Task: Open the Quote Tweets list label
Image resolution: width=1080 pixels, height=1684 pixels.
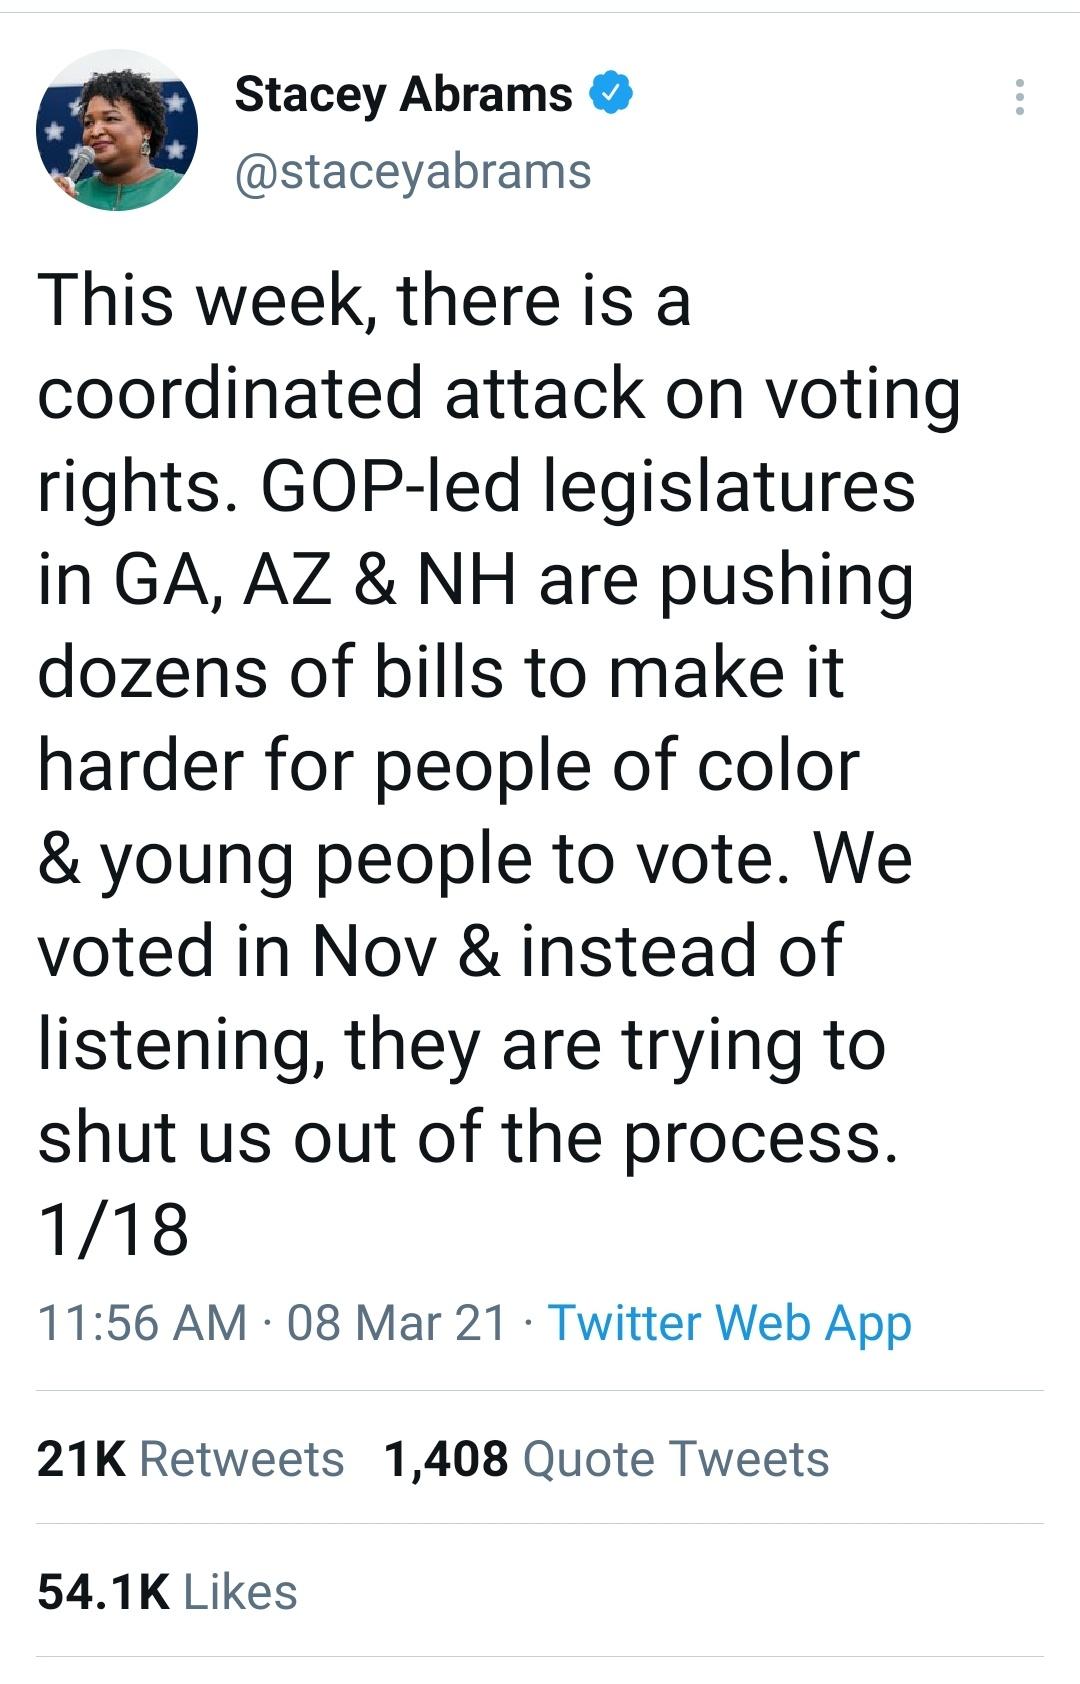Action: (675, 1458)
